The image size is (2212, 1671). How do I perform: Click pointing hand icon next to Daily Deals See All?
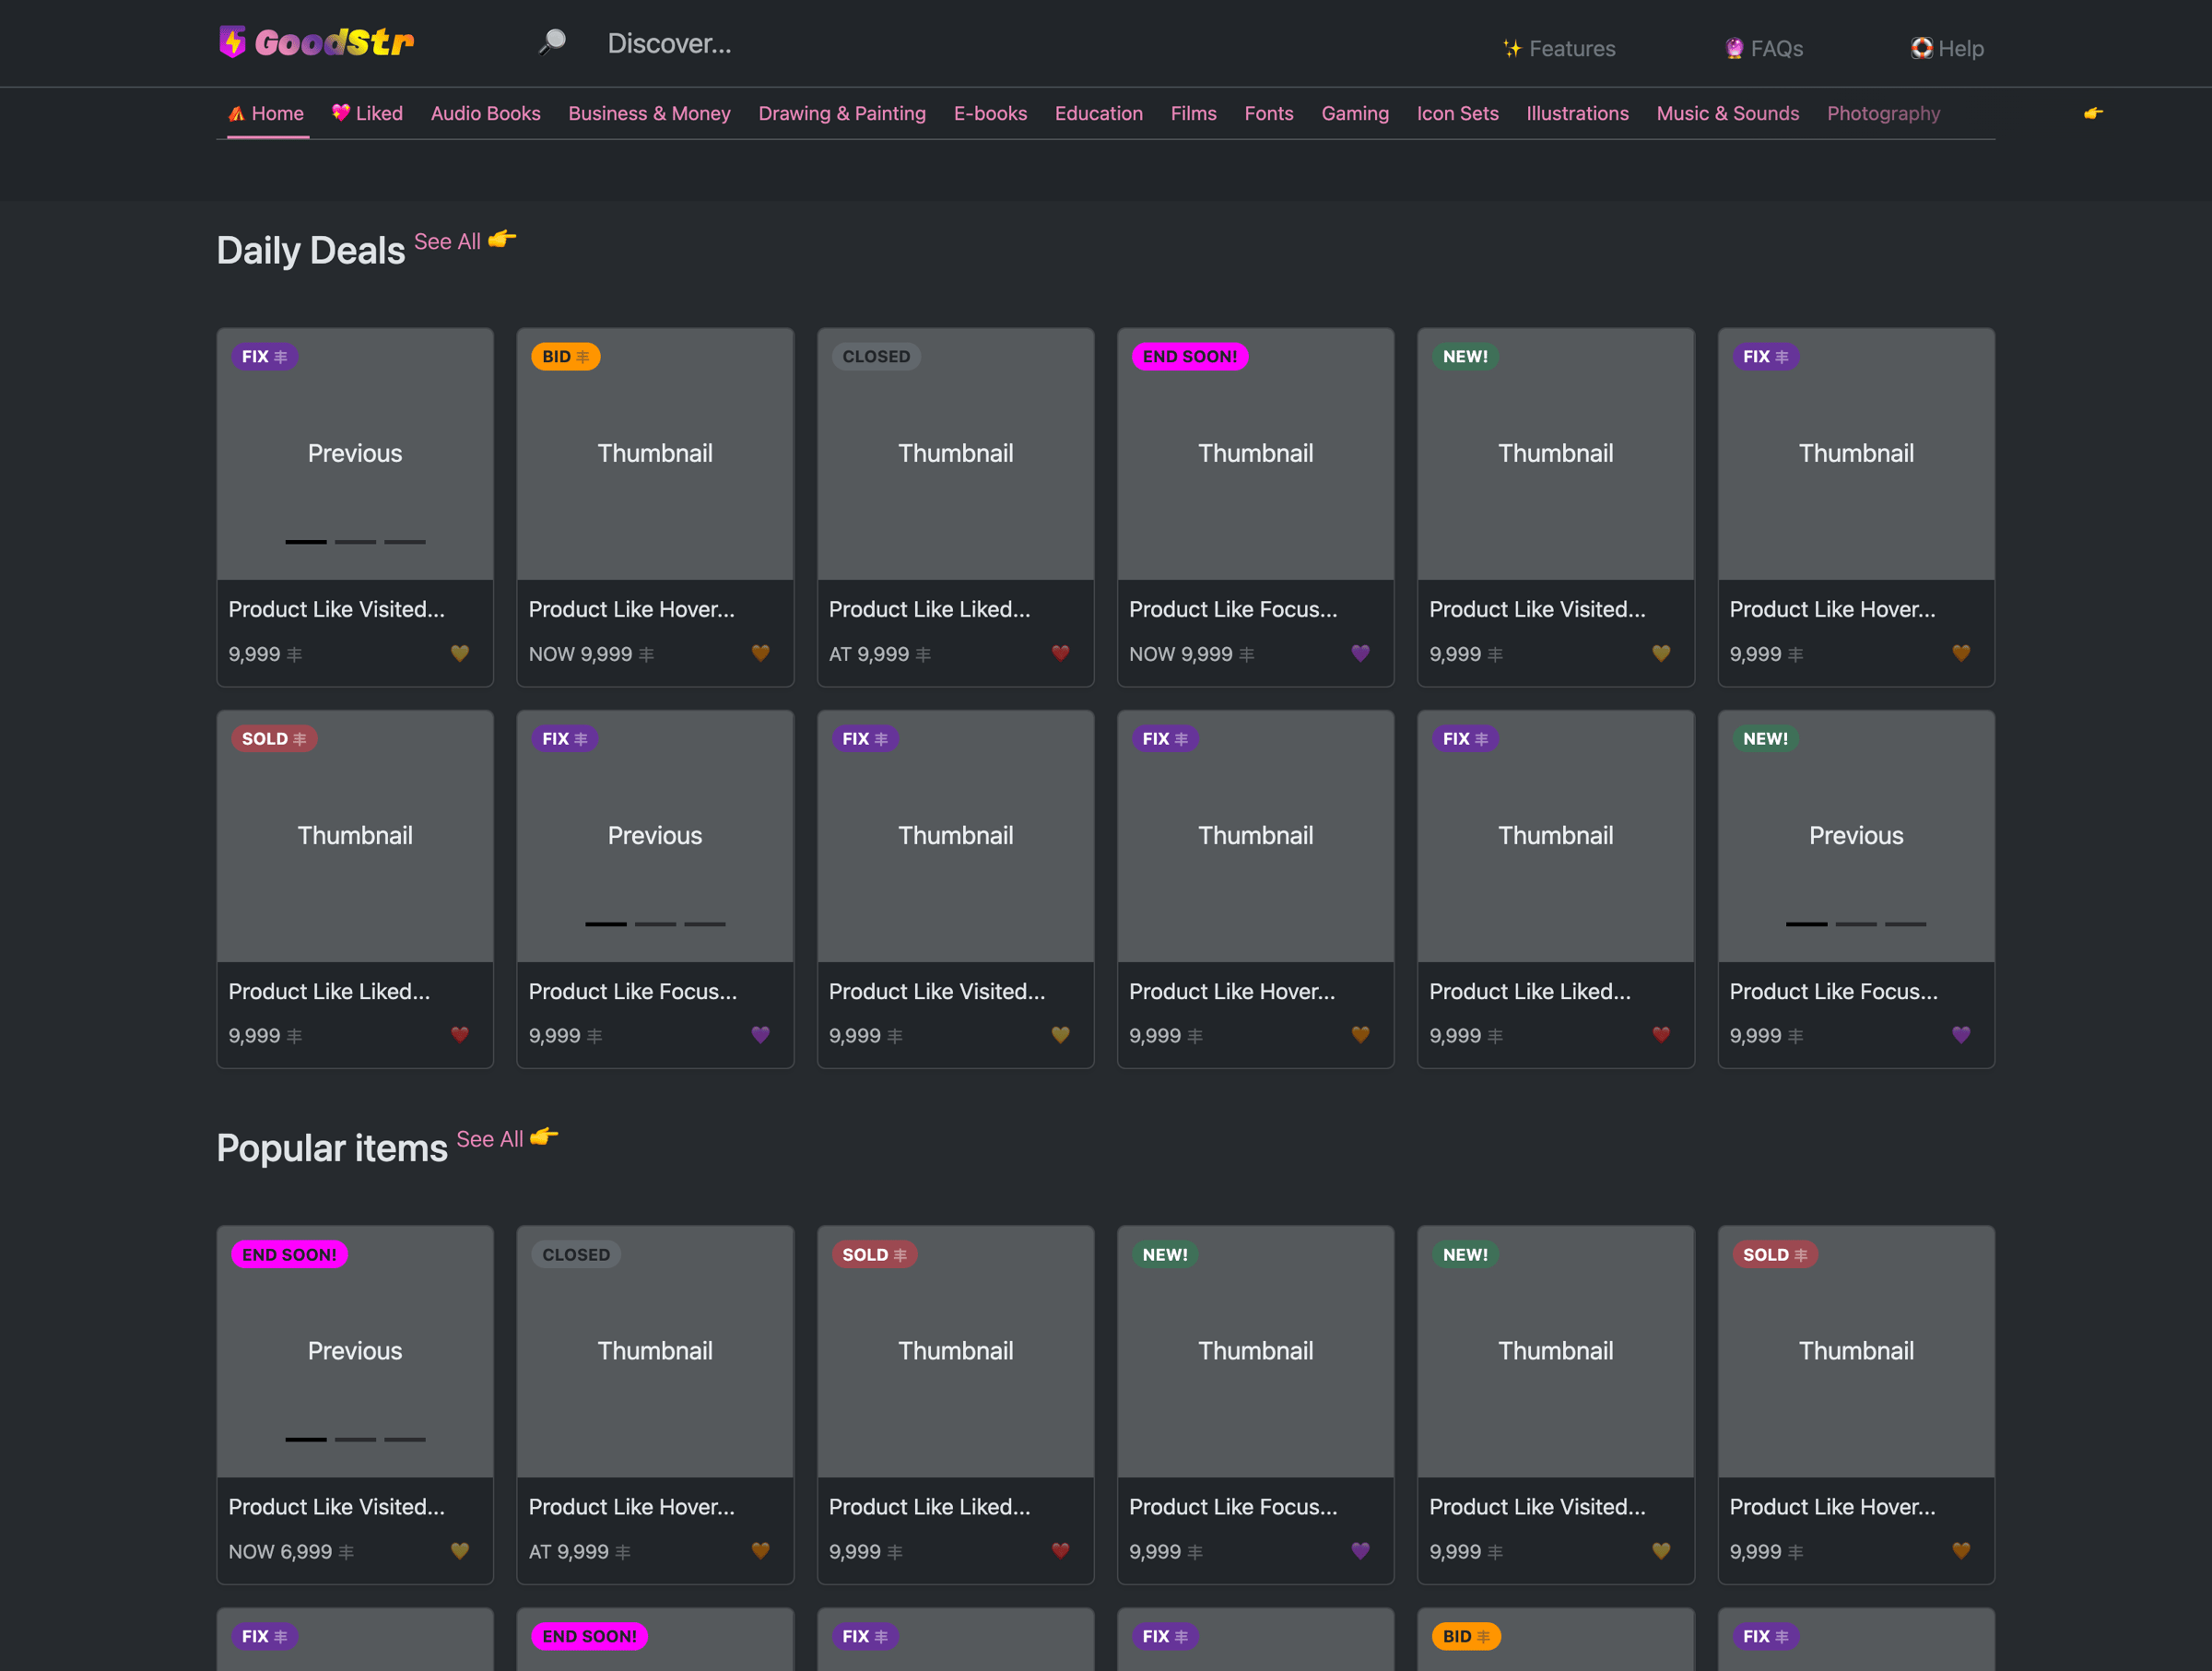tap(502, 239)
